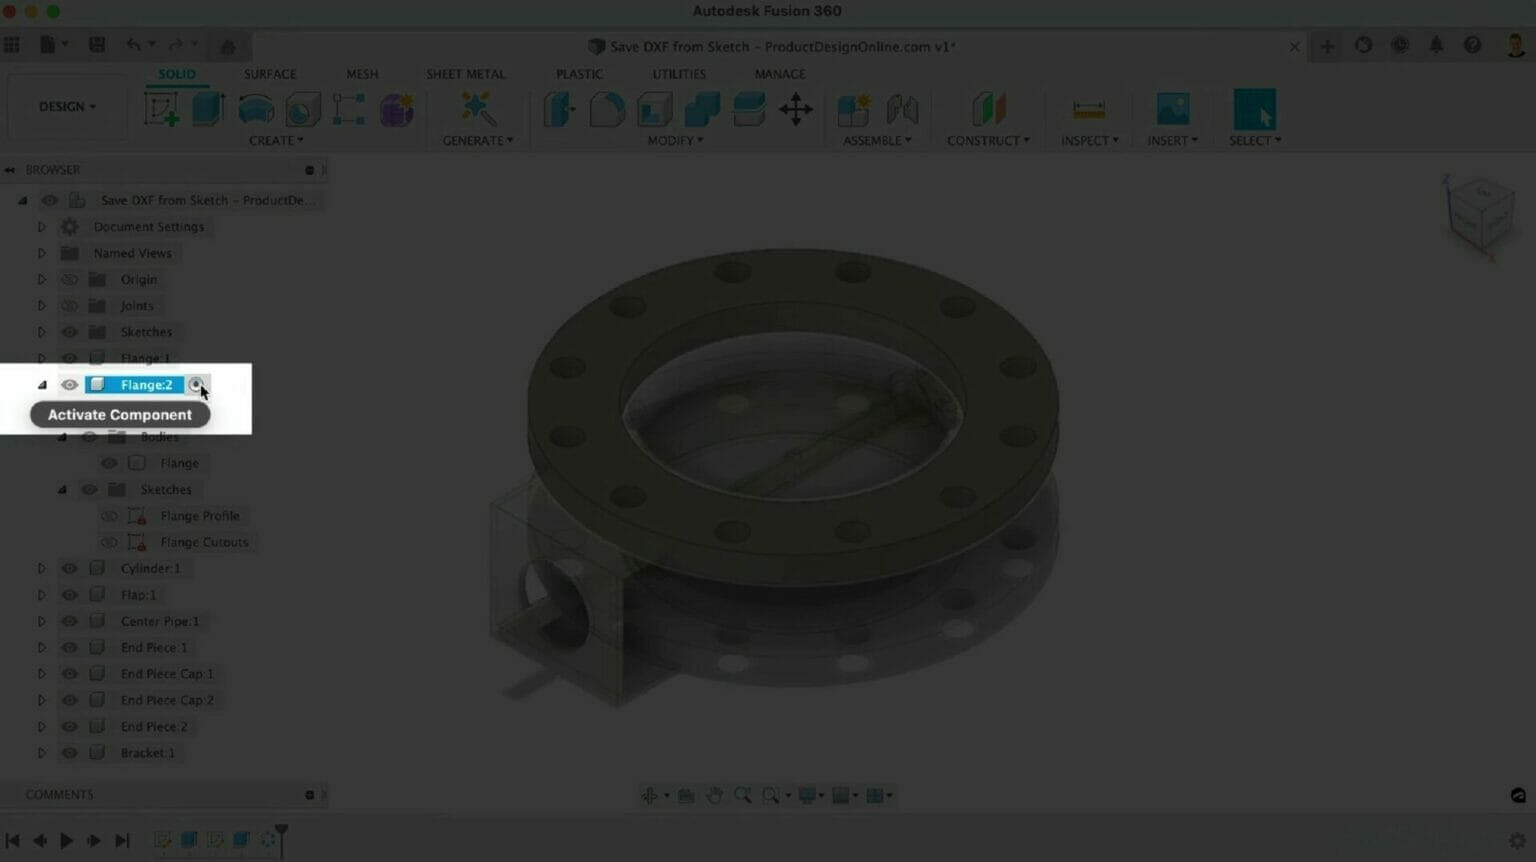1536x862 pixels.
Task: Open the DESIGN workspace dropdown
Action: point(66,106)
